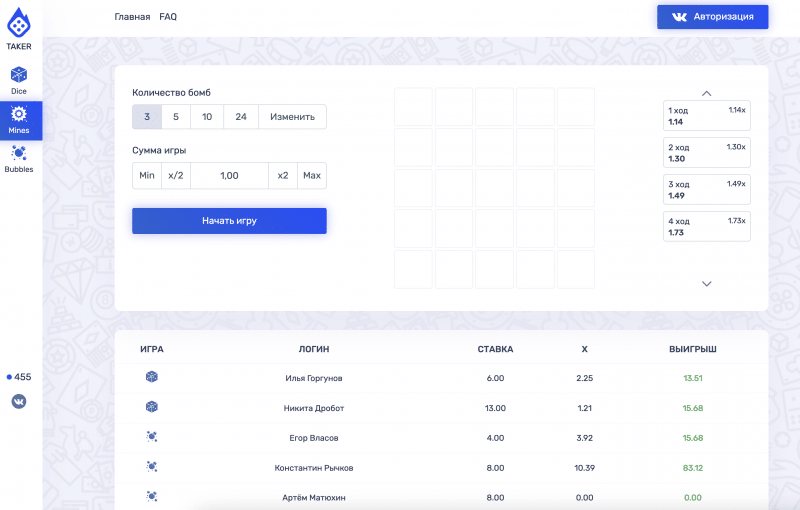This screenshot has height=510, width=800.
Task: Double the bet with x2
Action: click(x=283, y=175)
